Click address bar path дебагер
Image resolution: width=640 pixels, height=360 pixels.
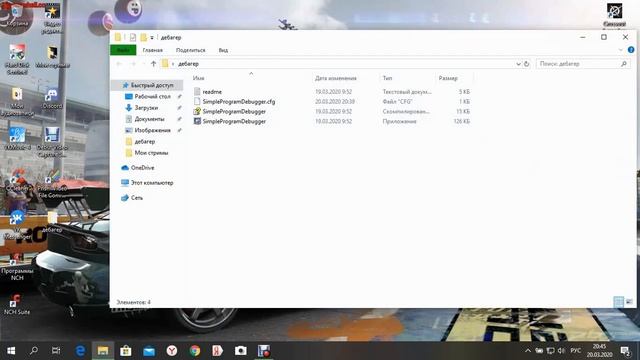click(x=188, y=64)
